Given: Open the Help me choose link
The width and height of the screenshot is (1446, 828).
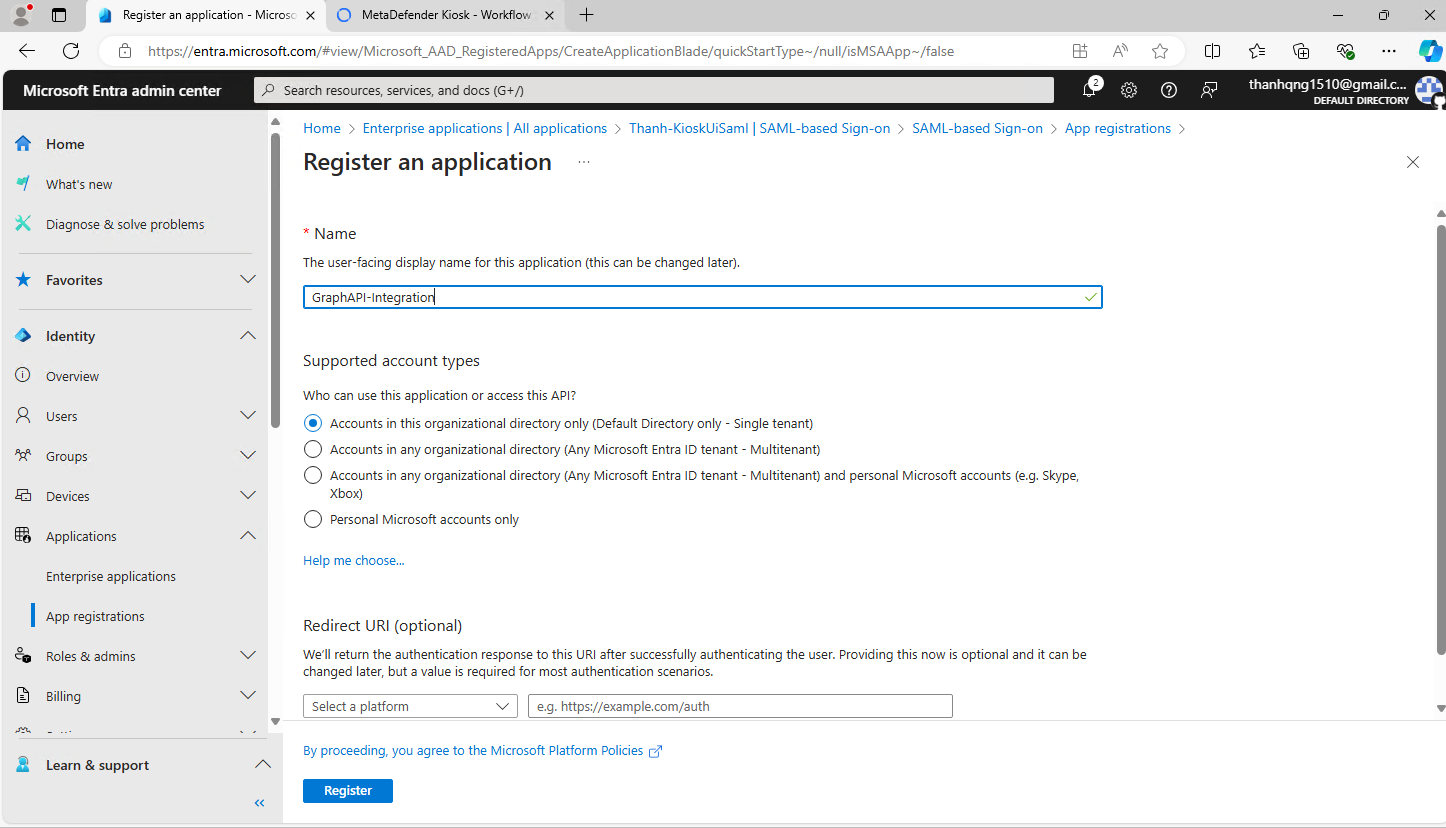Looking at the screenshot, I should click(354, 560).
